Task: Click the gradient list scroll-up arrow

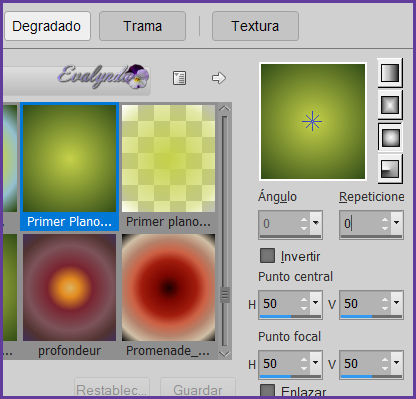Action: click(224, 109)
